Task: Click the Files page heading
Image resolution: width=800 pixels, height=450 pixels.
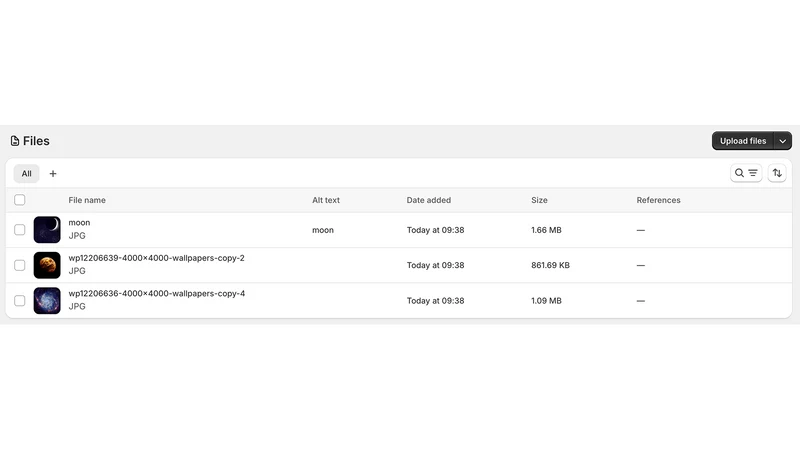Action: click(36, 141)
